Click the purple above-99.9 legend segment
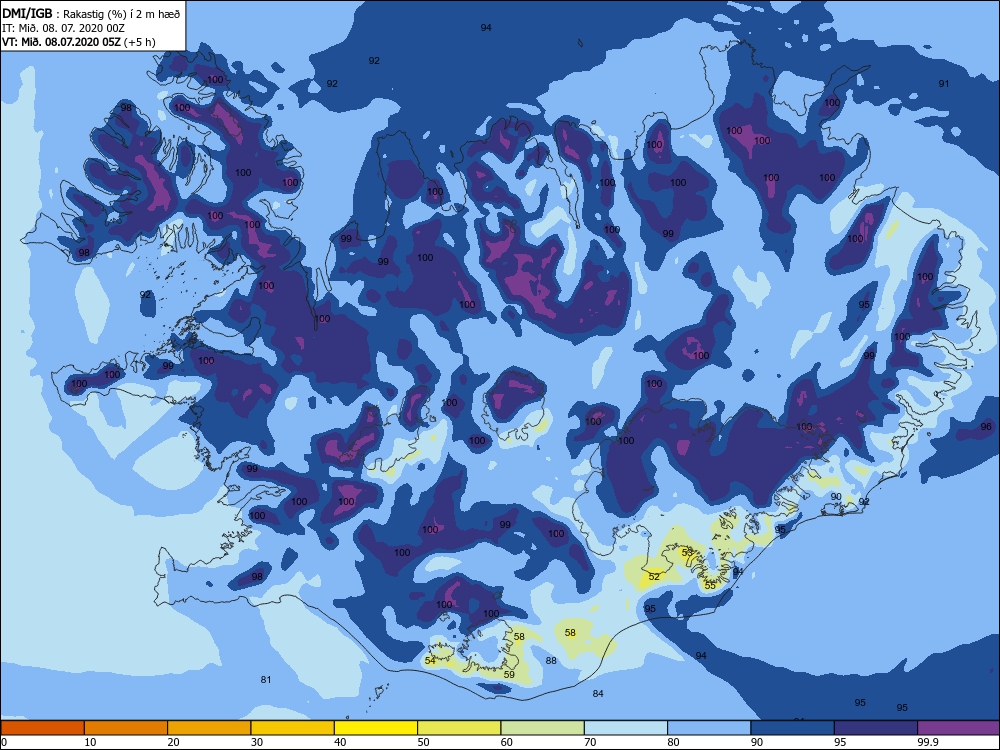1000x750 pixels. tap(959, 728)
